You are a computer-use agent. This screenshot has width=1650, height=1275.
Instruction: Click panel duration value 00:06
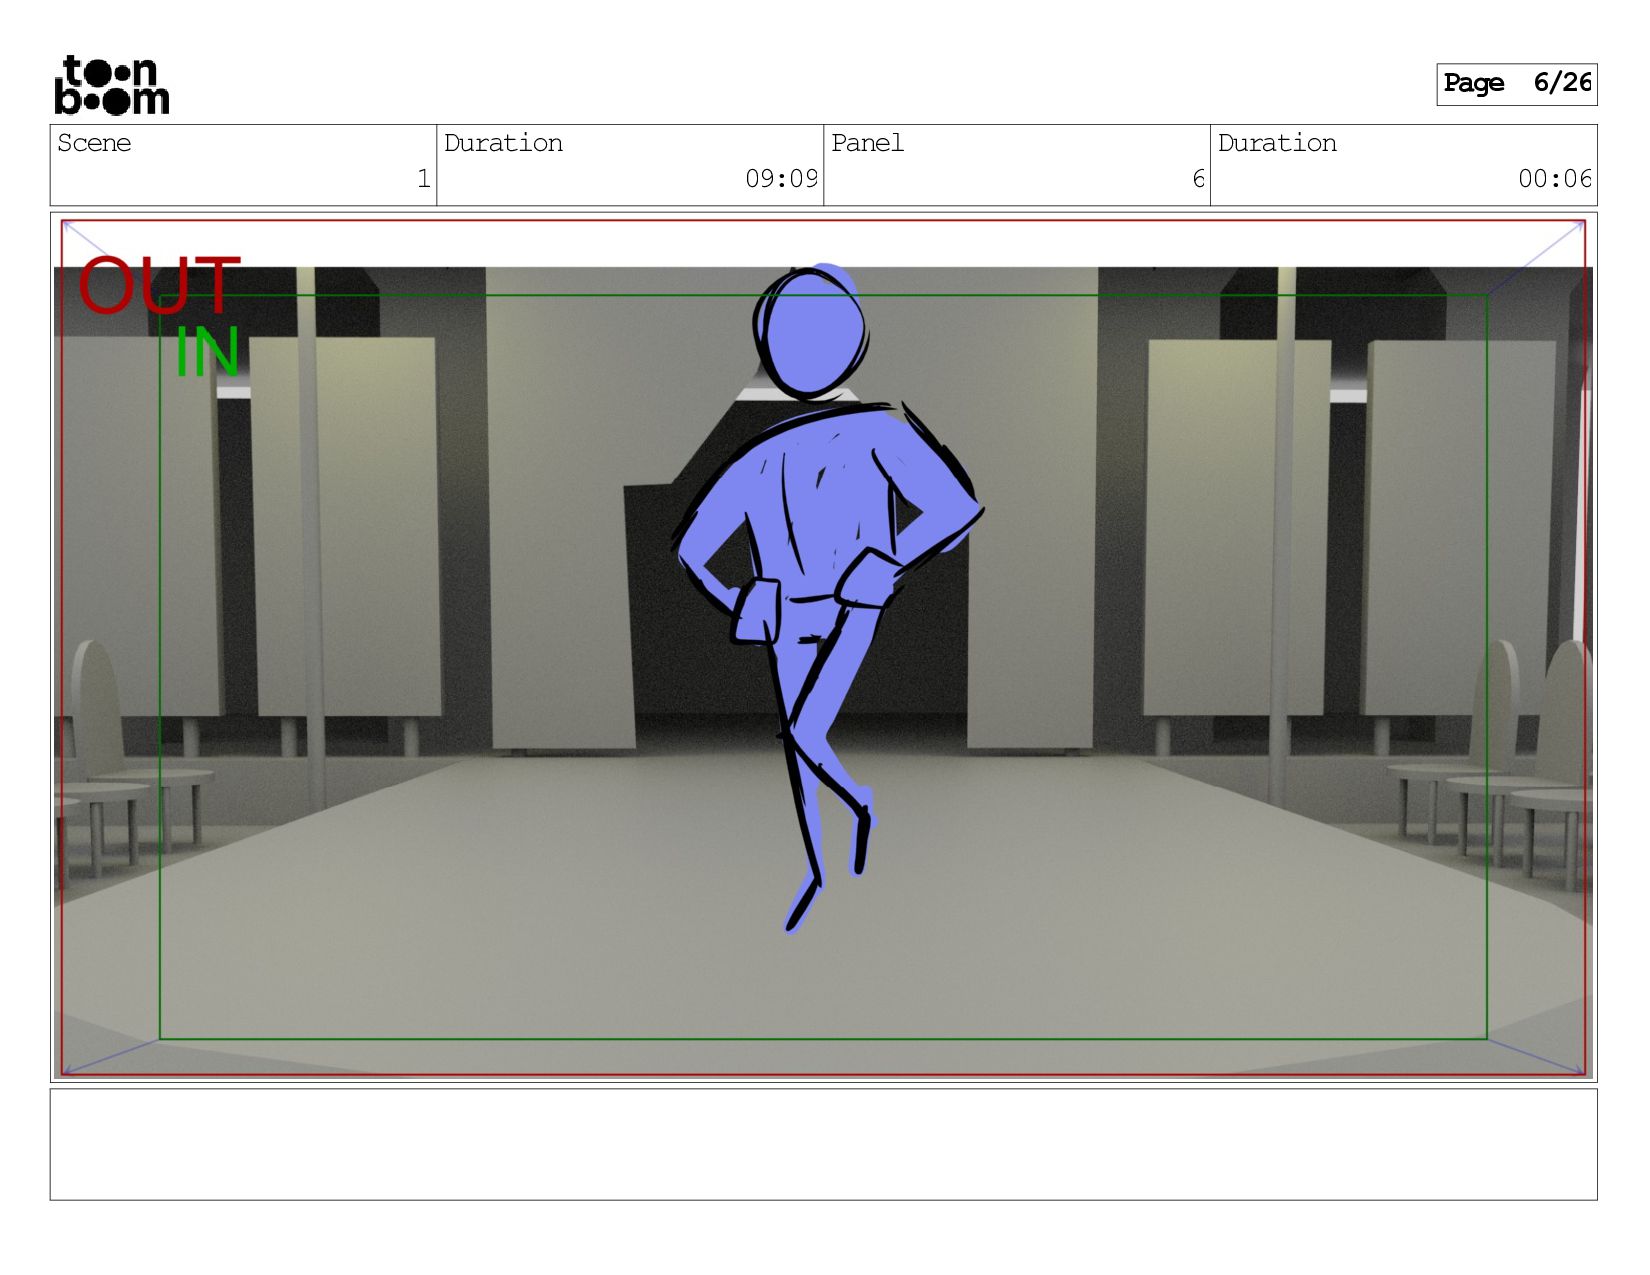(1555, 179)
